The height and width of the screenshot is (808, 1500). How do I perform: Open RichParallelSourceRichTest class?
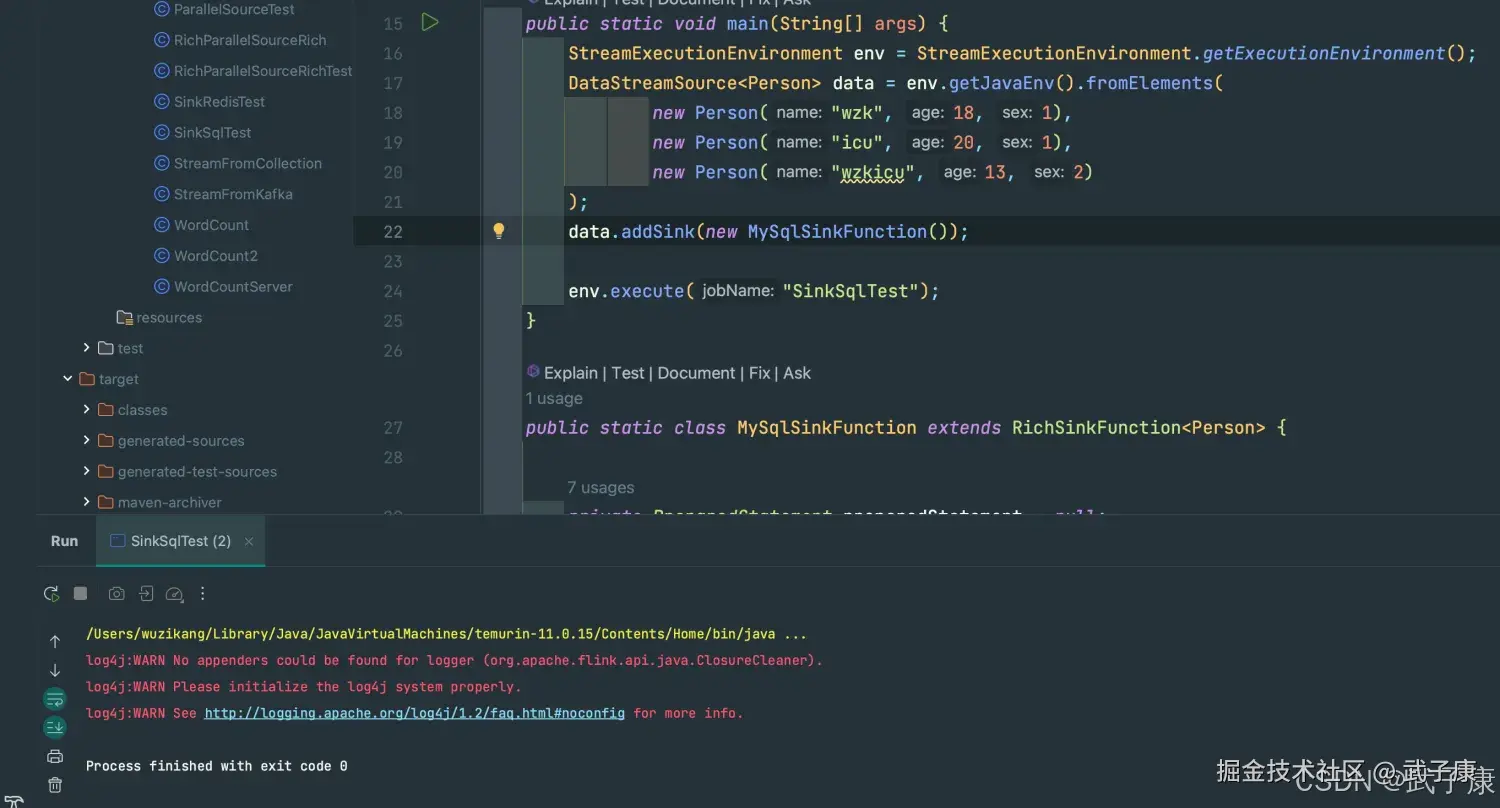[x=253, y=71]
